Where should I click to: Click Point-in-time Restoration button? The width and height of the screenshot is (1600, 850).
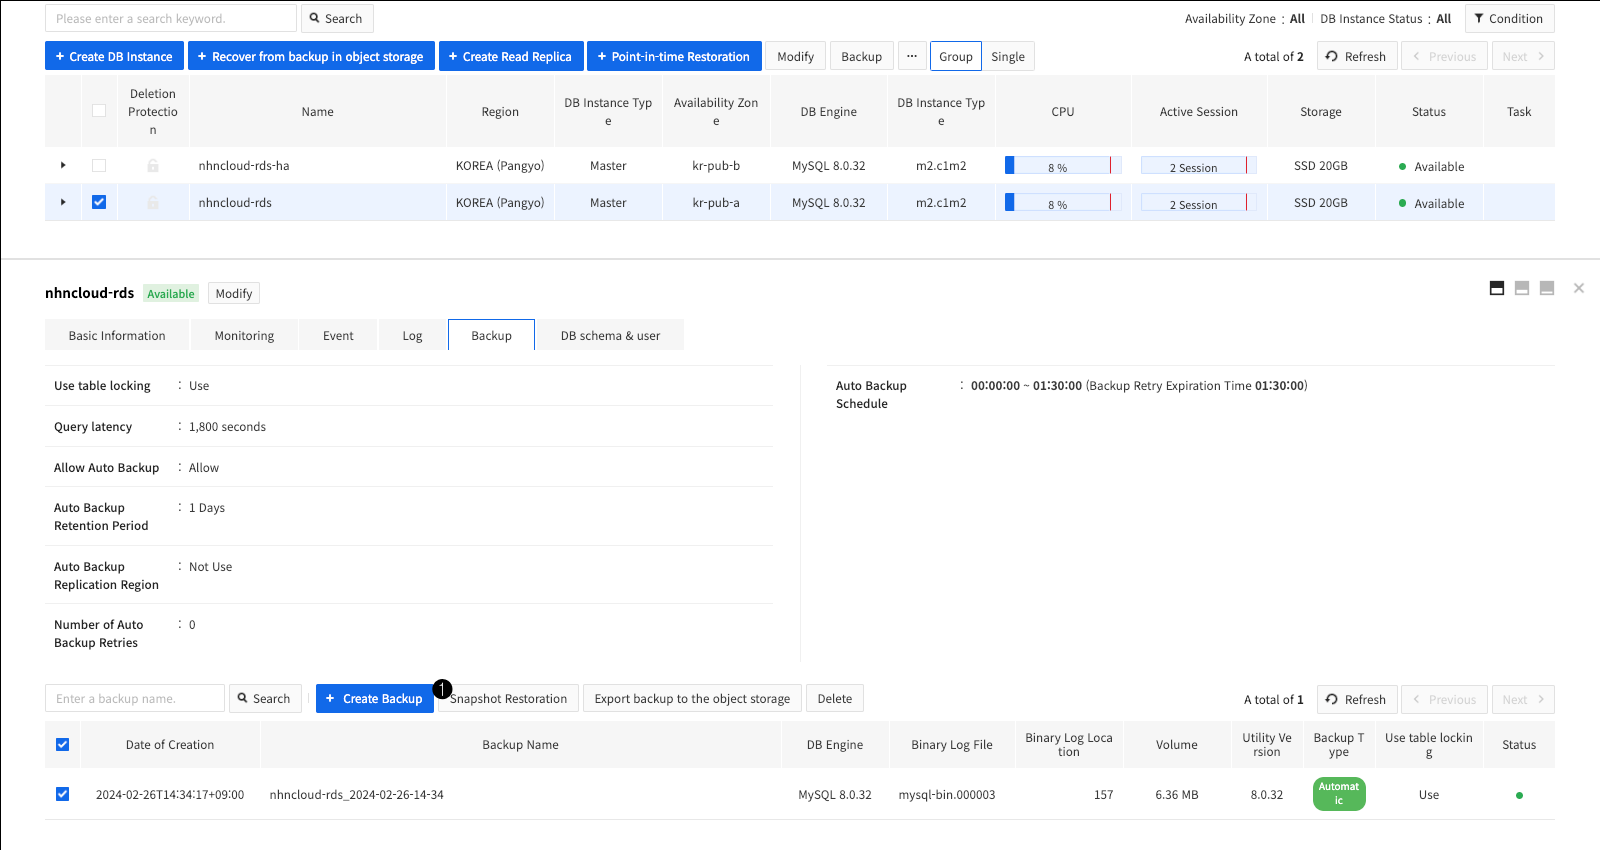(674, 56)
